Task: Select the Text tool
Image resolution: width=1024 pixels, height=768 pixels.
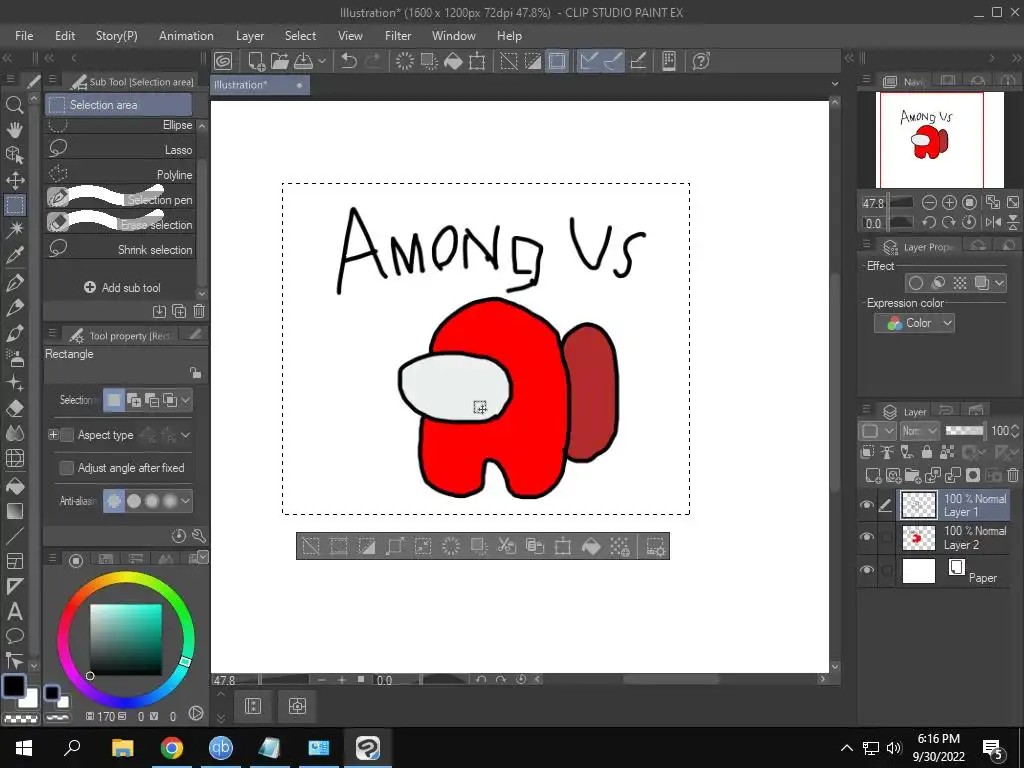Action: [14, 612]
